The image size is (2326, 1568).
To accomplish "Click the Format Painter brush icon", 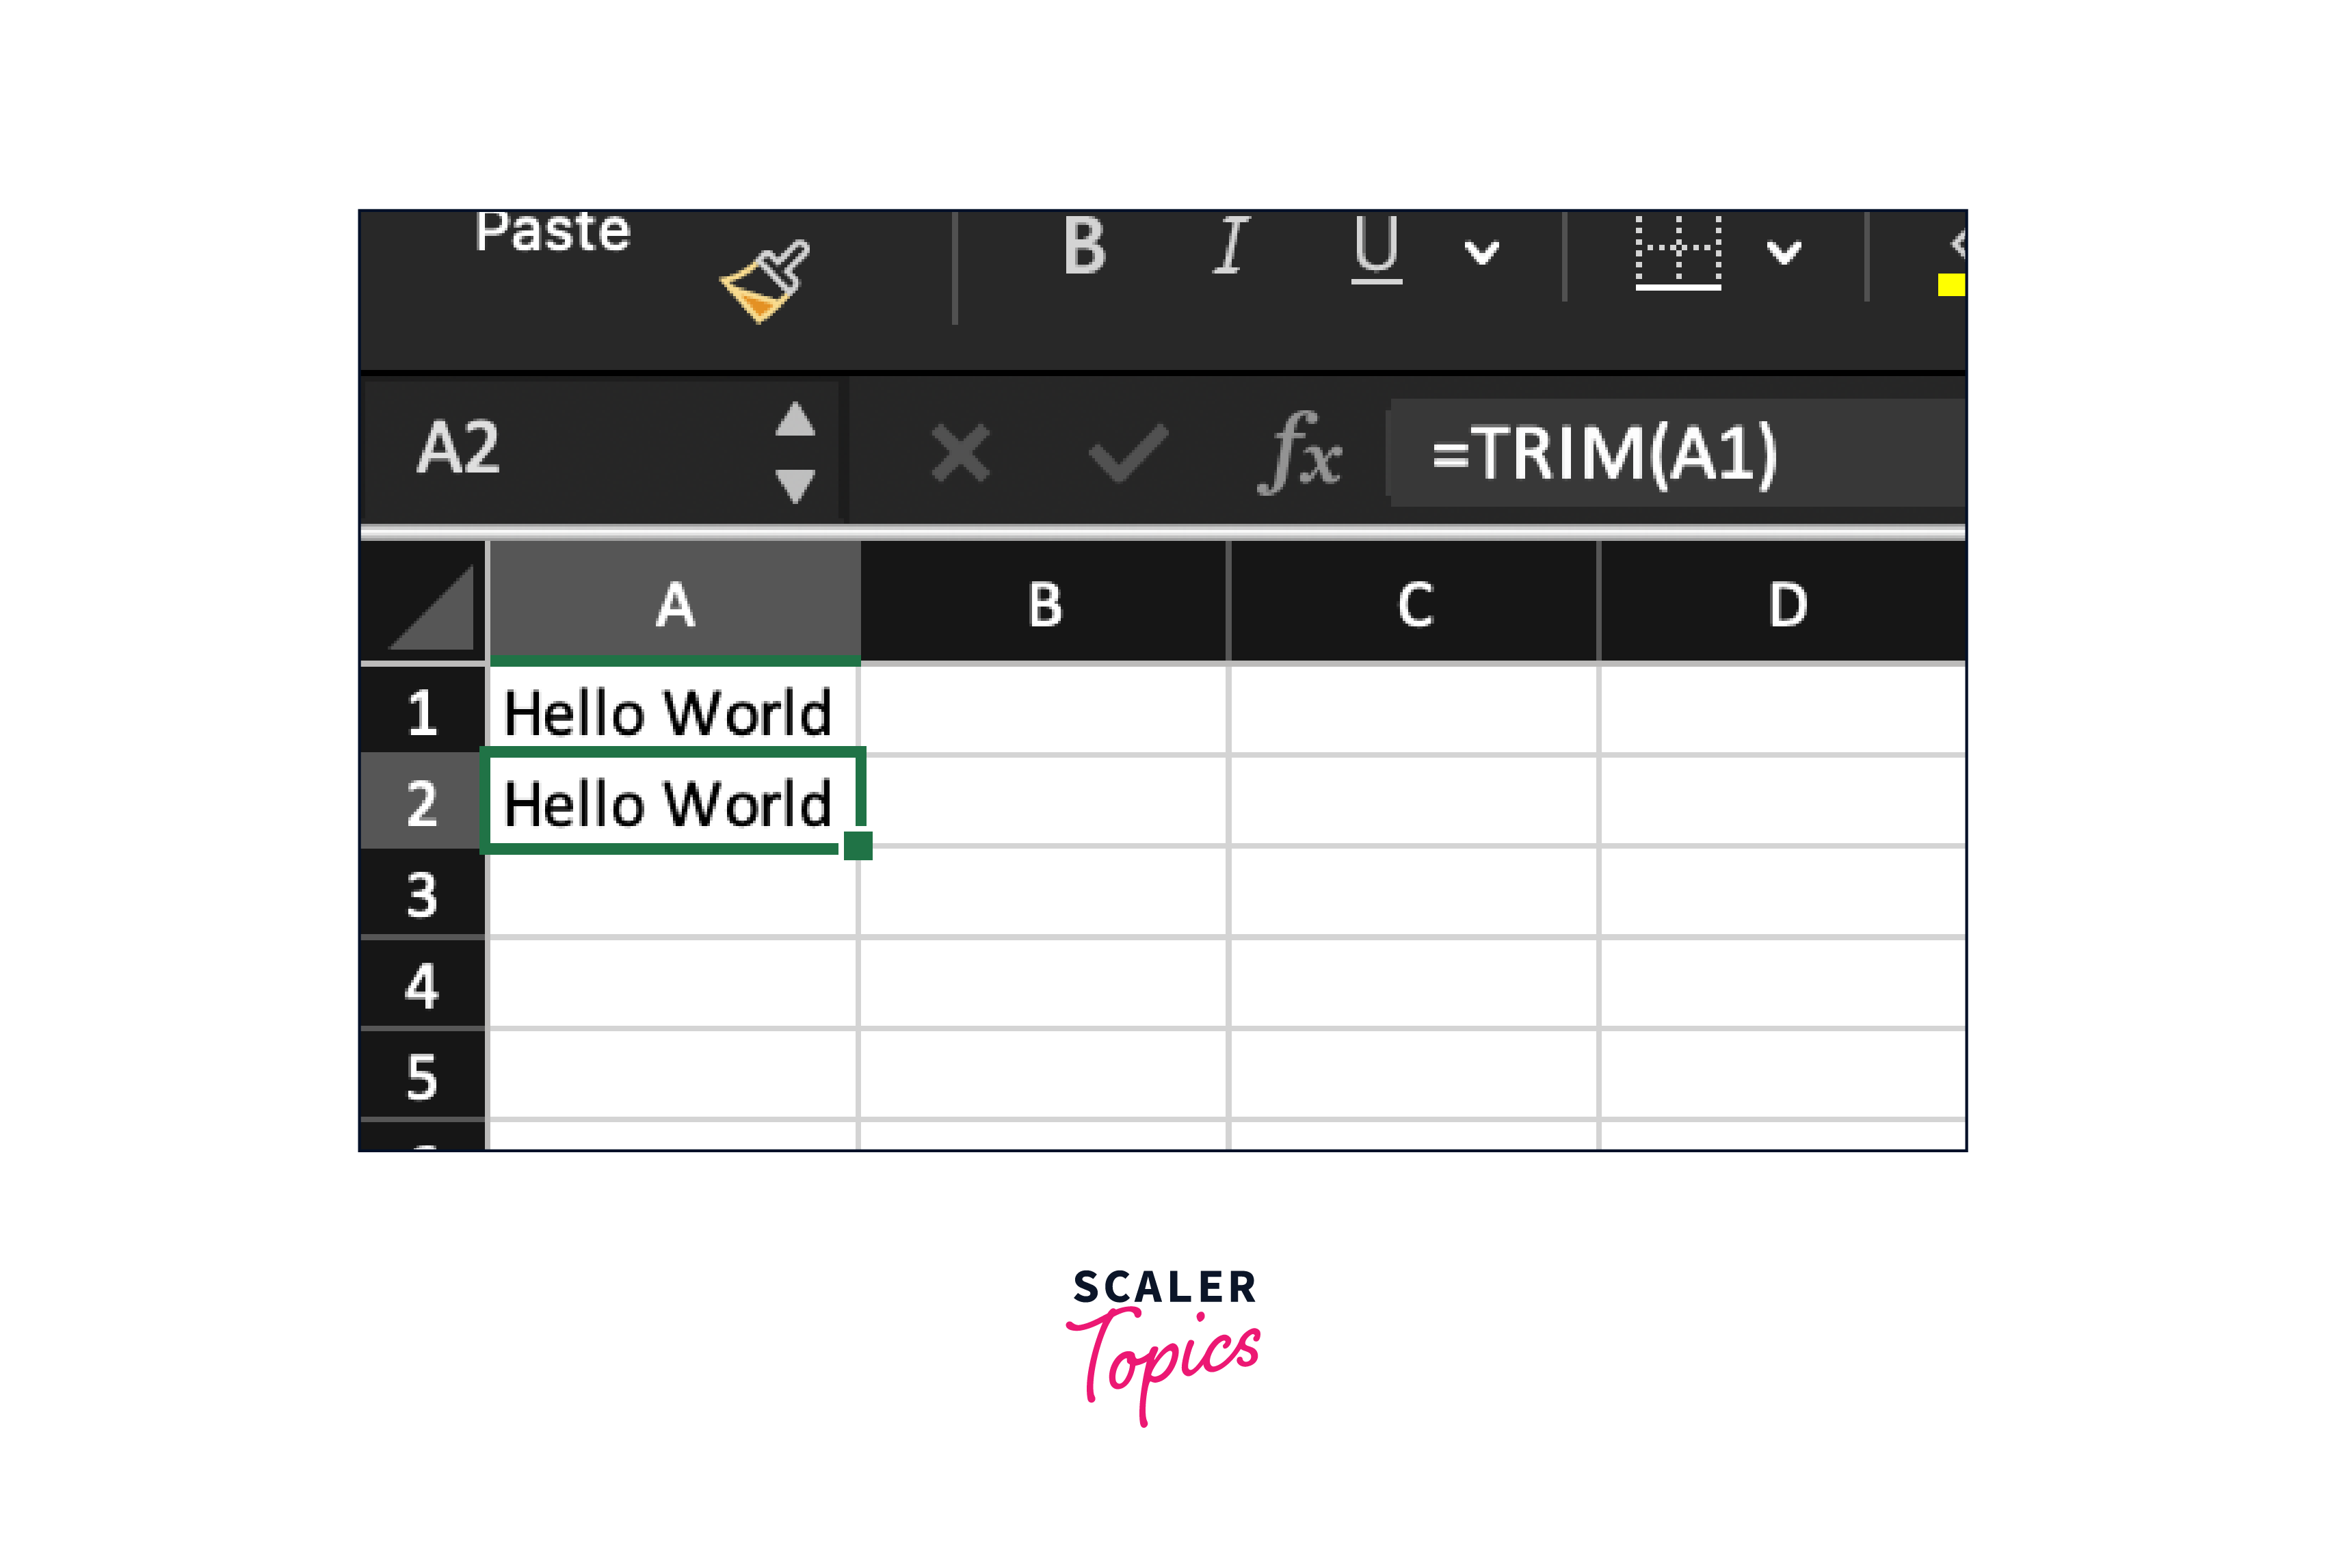I will point(765,281).
